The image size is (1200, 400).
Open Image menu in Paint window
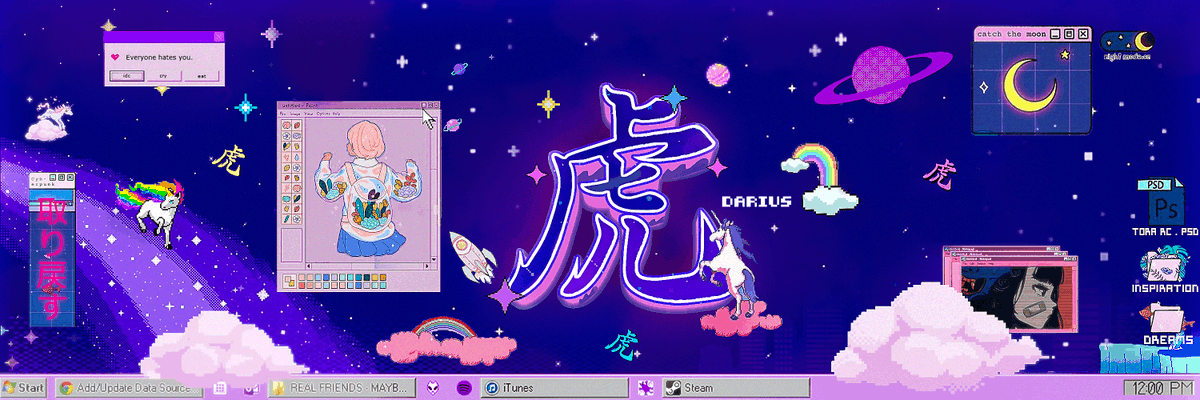[x=295, y=114]
